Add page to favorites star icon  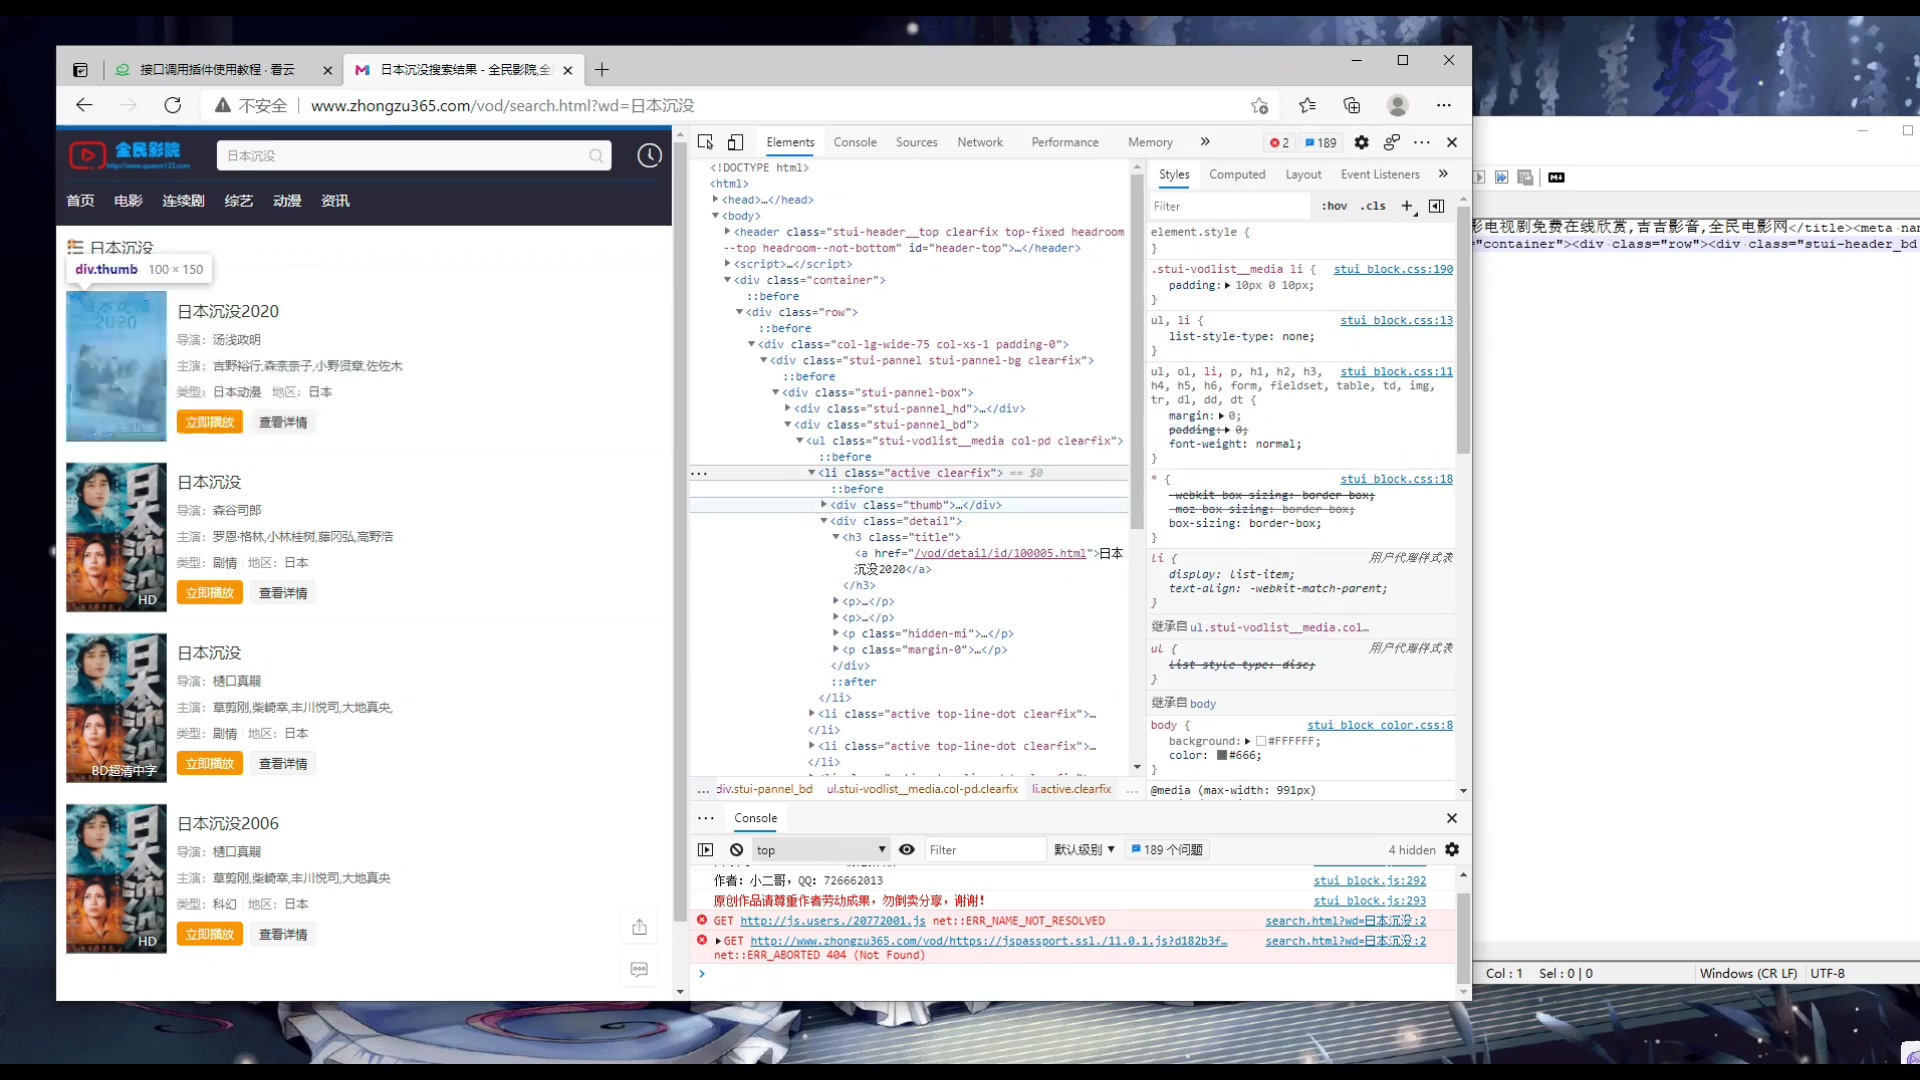pyautogui.click(x=1259, y=105)
